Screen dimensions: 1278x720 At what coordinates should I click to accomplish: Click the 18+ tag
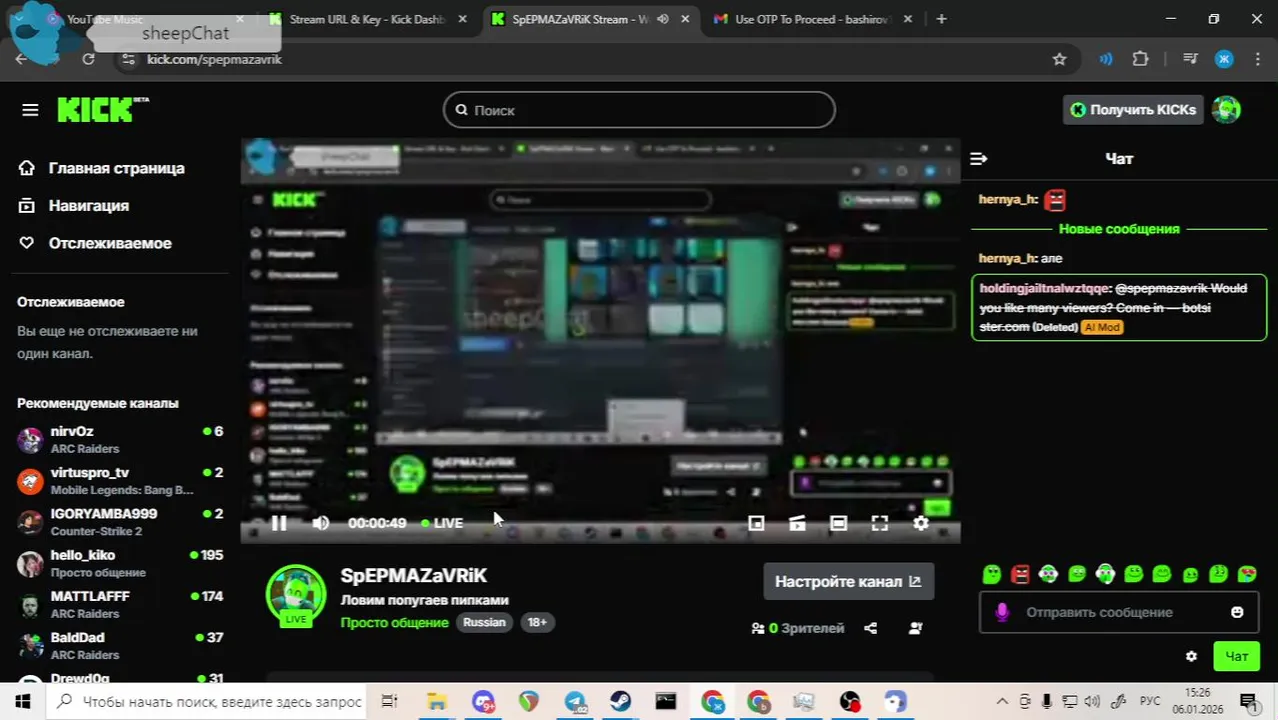(537, 622)
